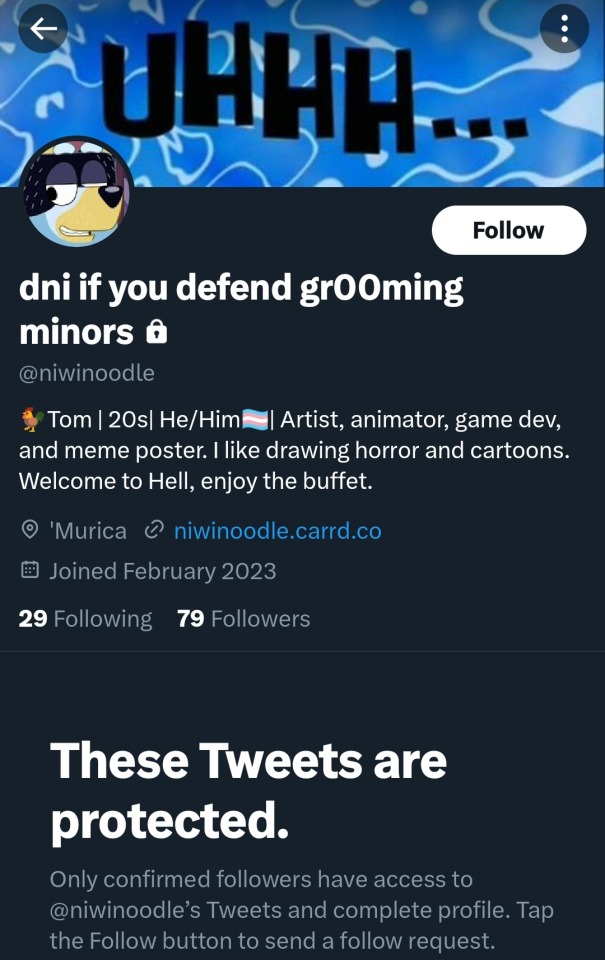View the 29 Following list
The width and height of the screenshot is (605, 960).
(x=85, y=619)
